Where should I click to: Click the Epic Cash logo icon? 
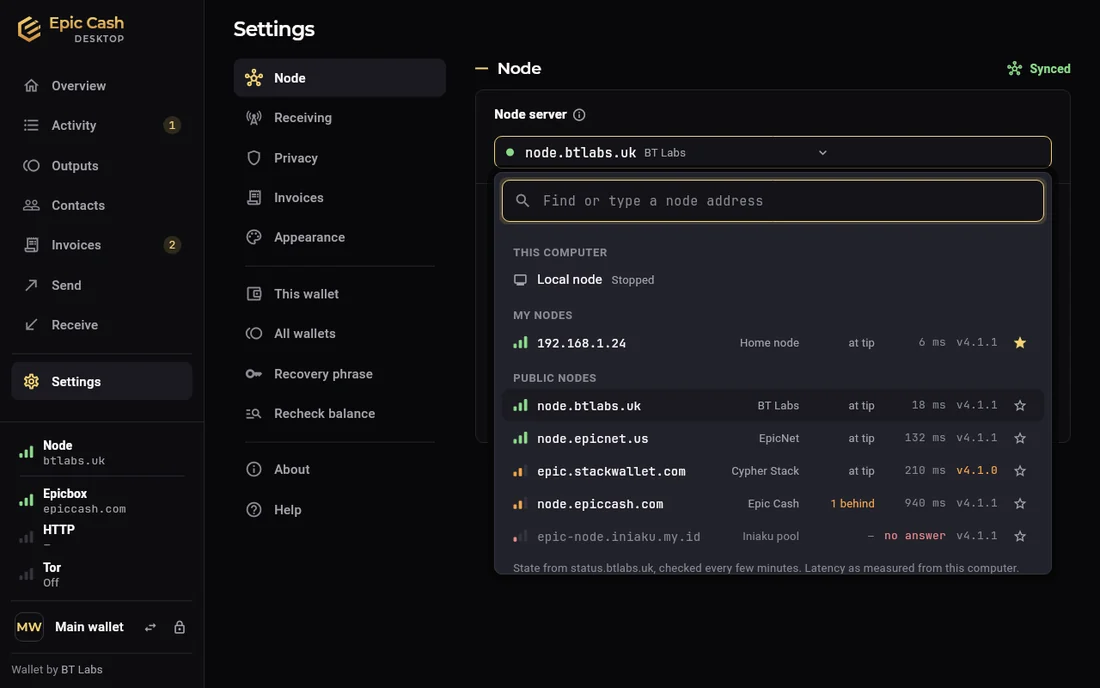[29, 29]
